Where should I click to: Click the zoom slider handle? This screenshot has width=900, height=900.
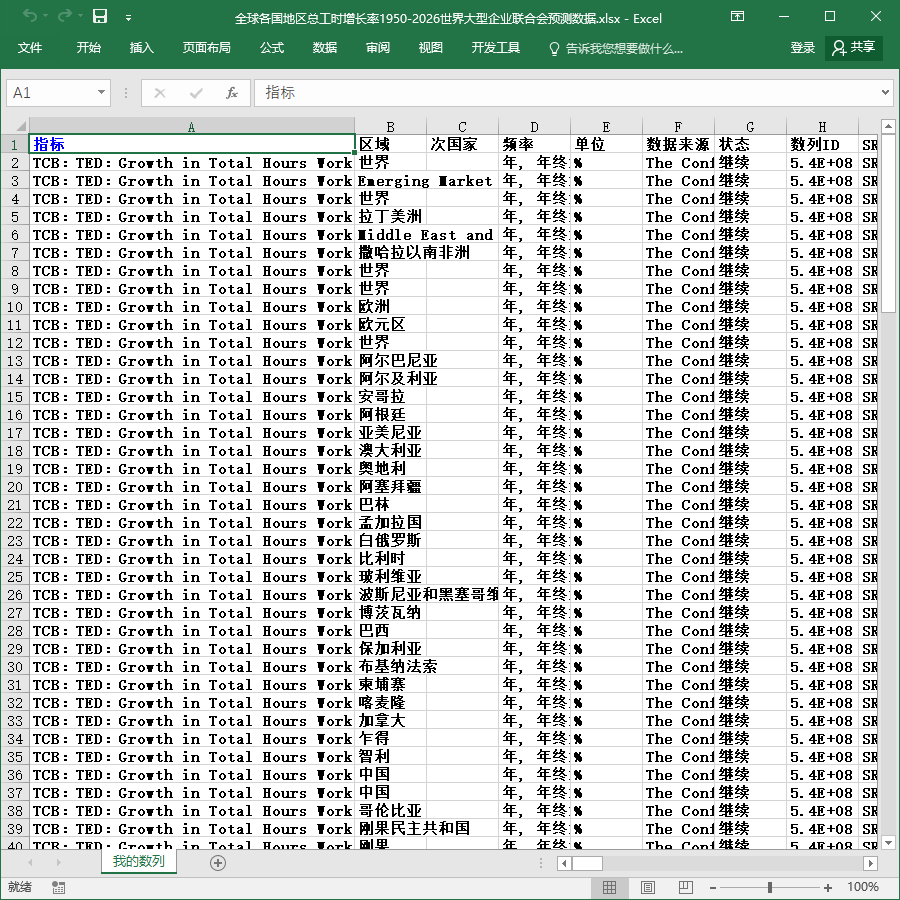tap(769, 887)
